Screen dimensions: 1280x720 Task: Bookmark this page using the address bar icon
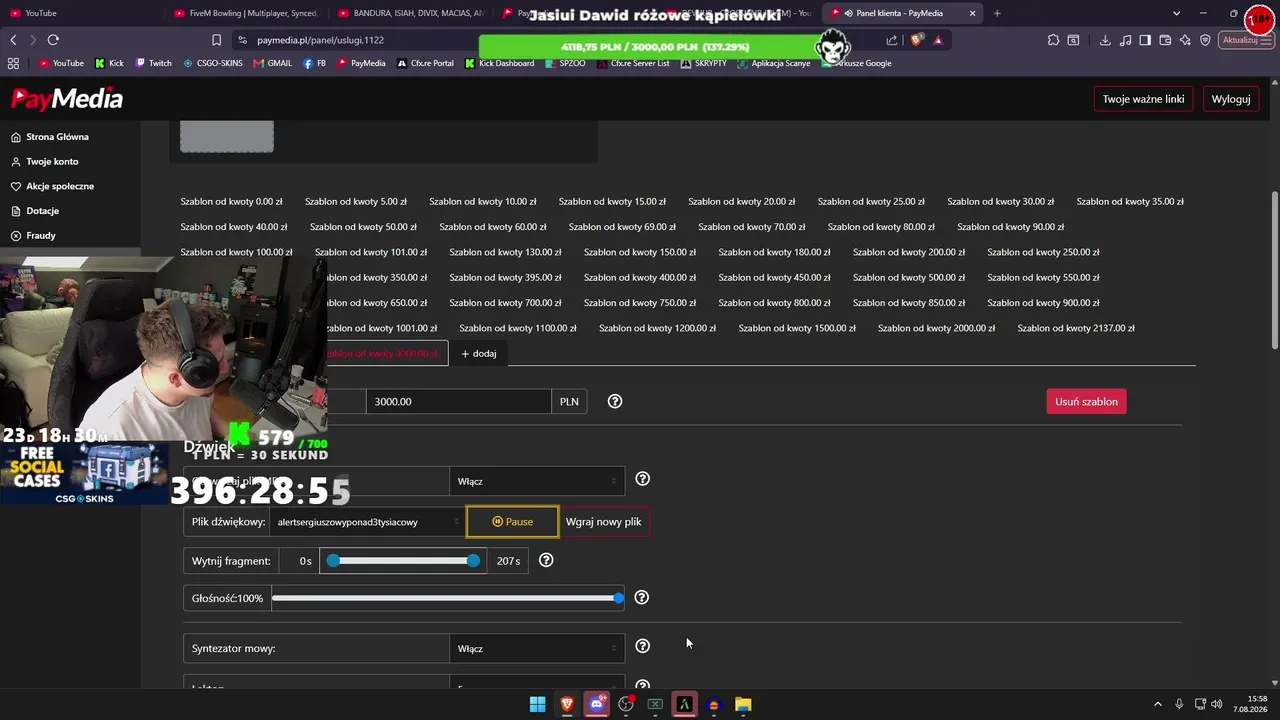point(216,40)
